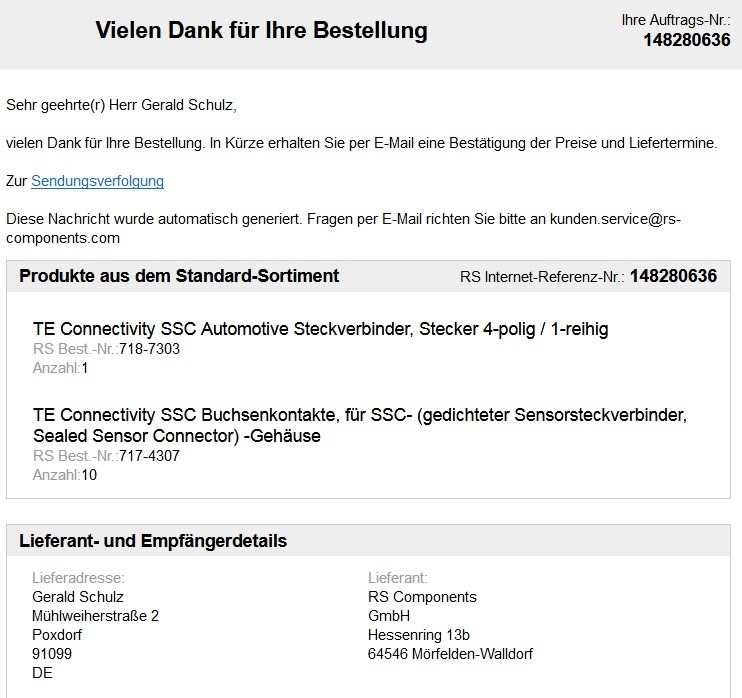Click the street Mühlweiherstraße 2
742x698 pixels.
coord(96,616)
